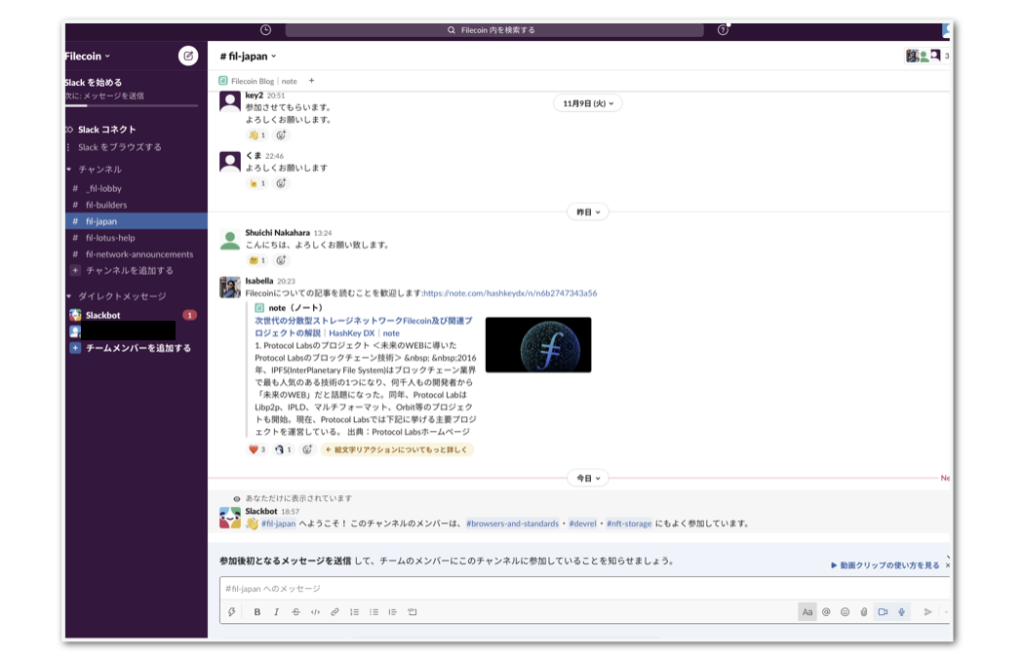Add a bookmark with the plus icon
The width and height of the screenshot is (1024, 660).
coord(312,81)
